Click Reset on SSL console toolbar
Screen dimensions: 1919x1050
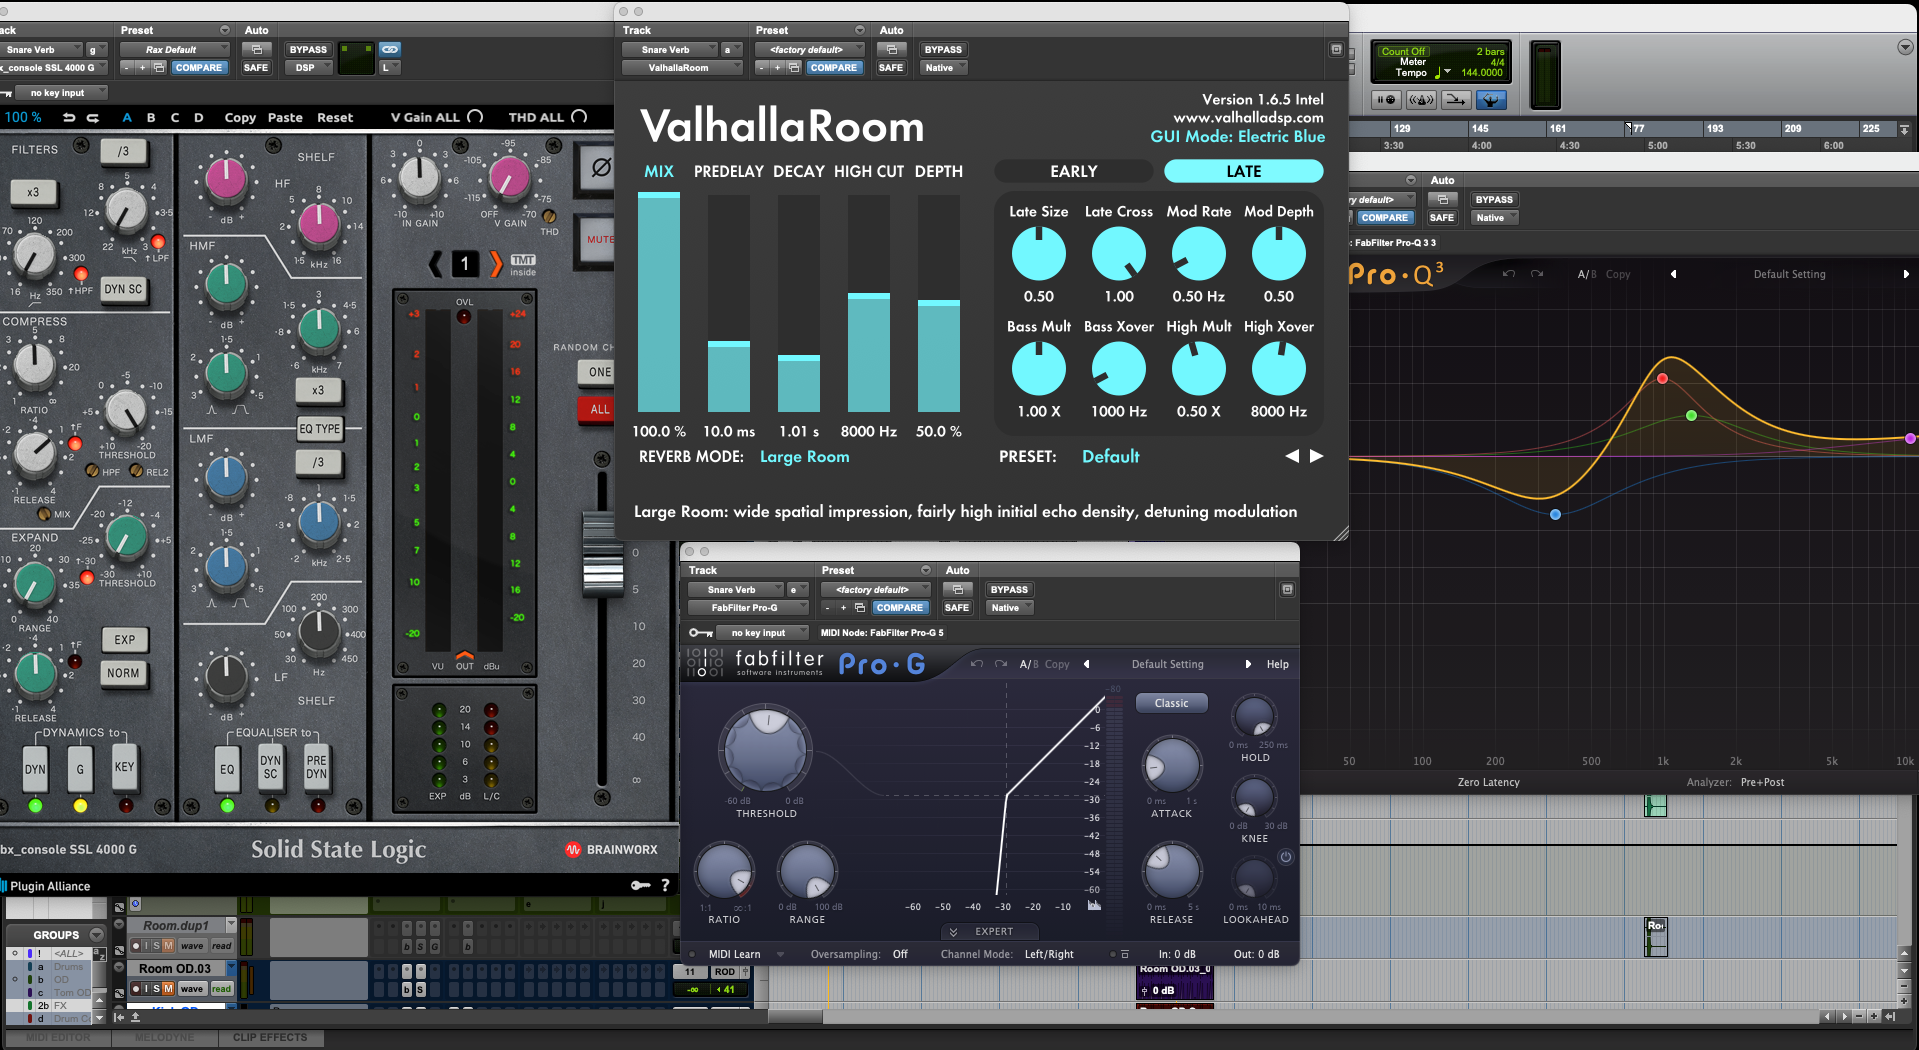tap(335, 117)
